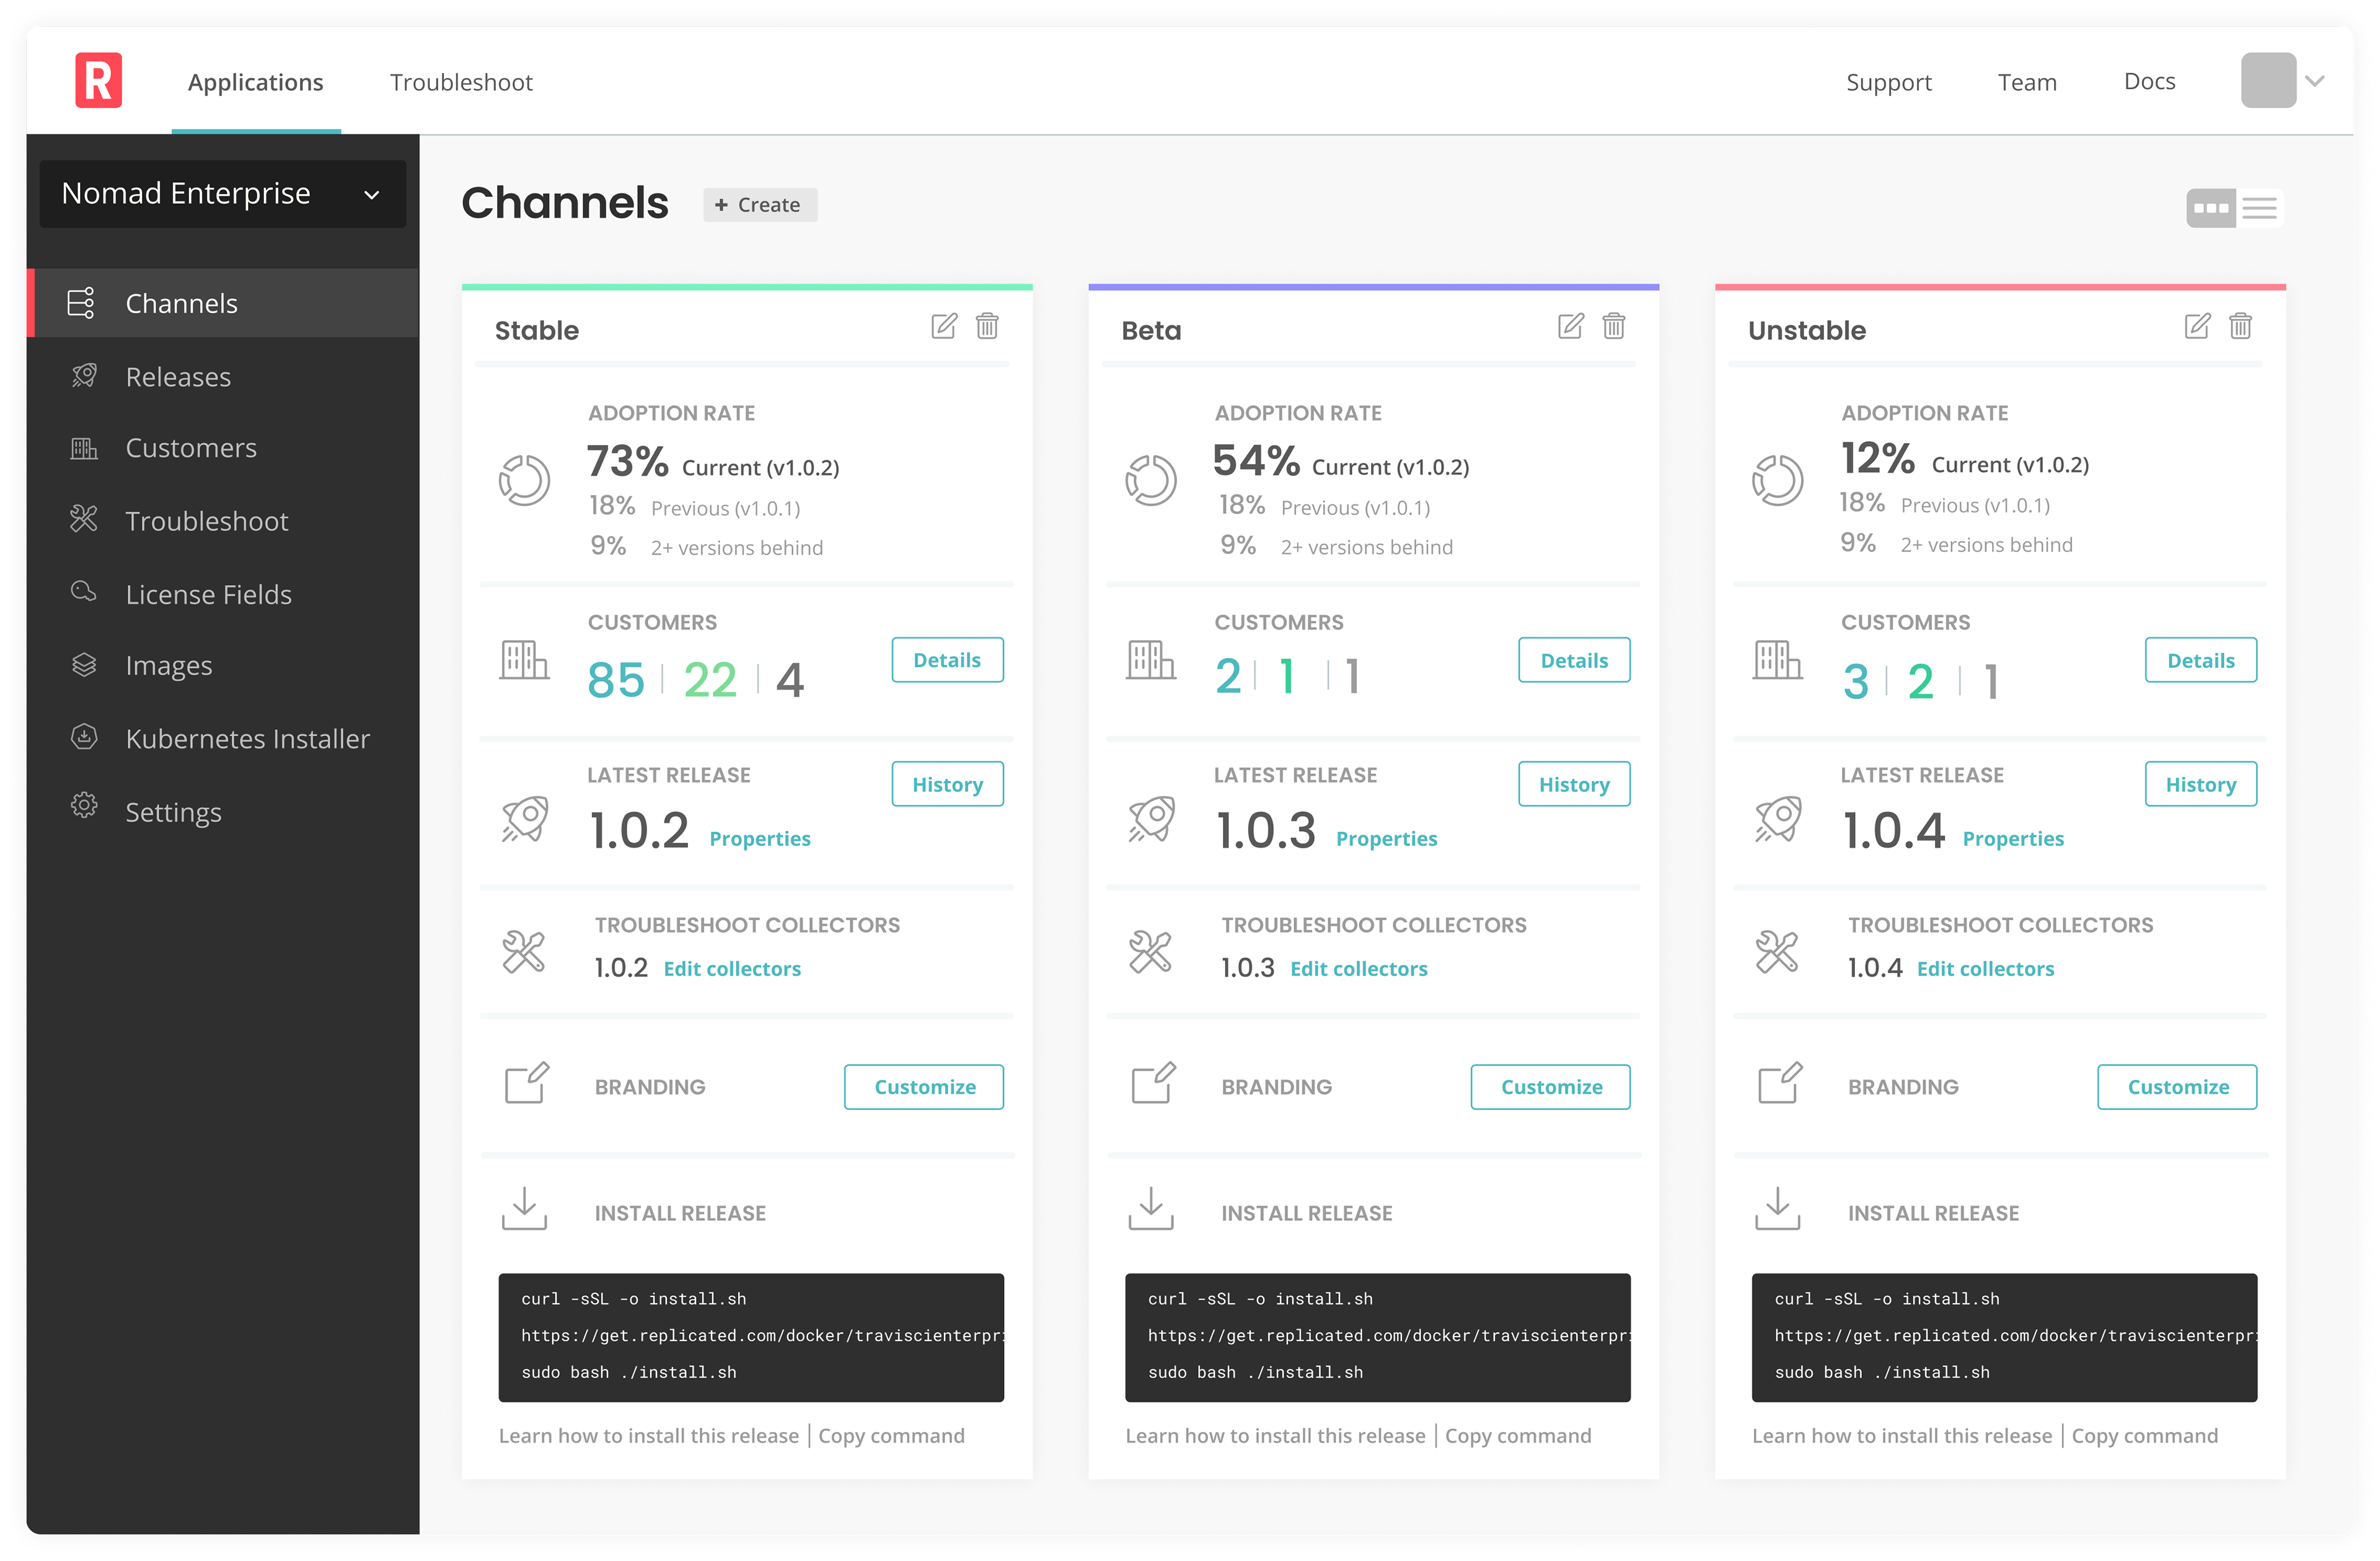Click Unstable install release download icon

pos(1778,1209)
